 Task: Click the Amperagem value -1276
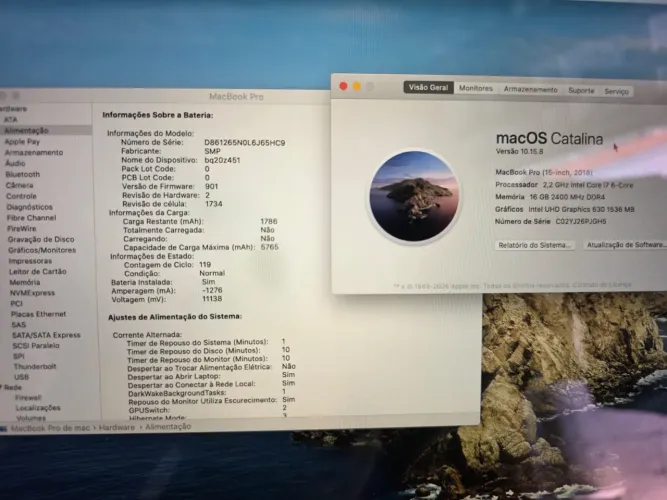[212, 290]
